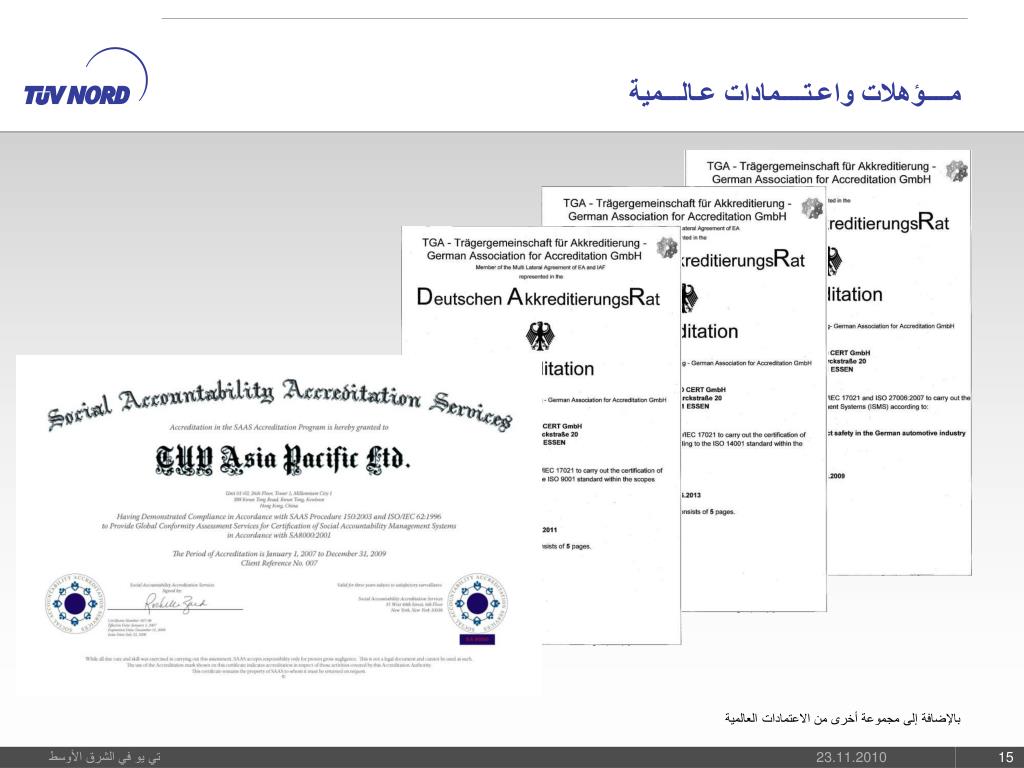Select the SAAS accreditation certificate image
1024x768 pixels.
279,526
